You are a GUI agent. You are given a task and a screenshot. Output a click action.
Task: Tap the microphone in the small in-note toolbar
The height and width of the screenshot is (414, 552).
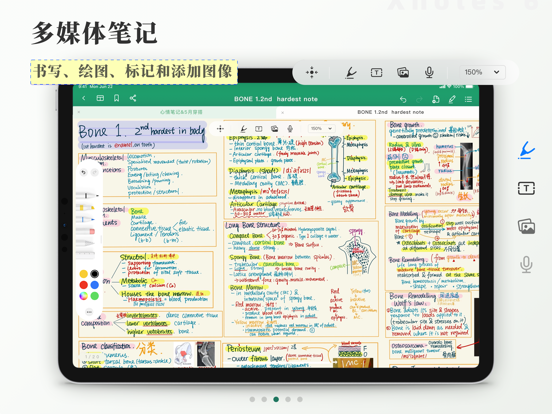[x=290, y=129]
